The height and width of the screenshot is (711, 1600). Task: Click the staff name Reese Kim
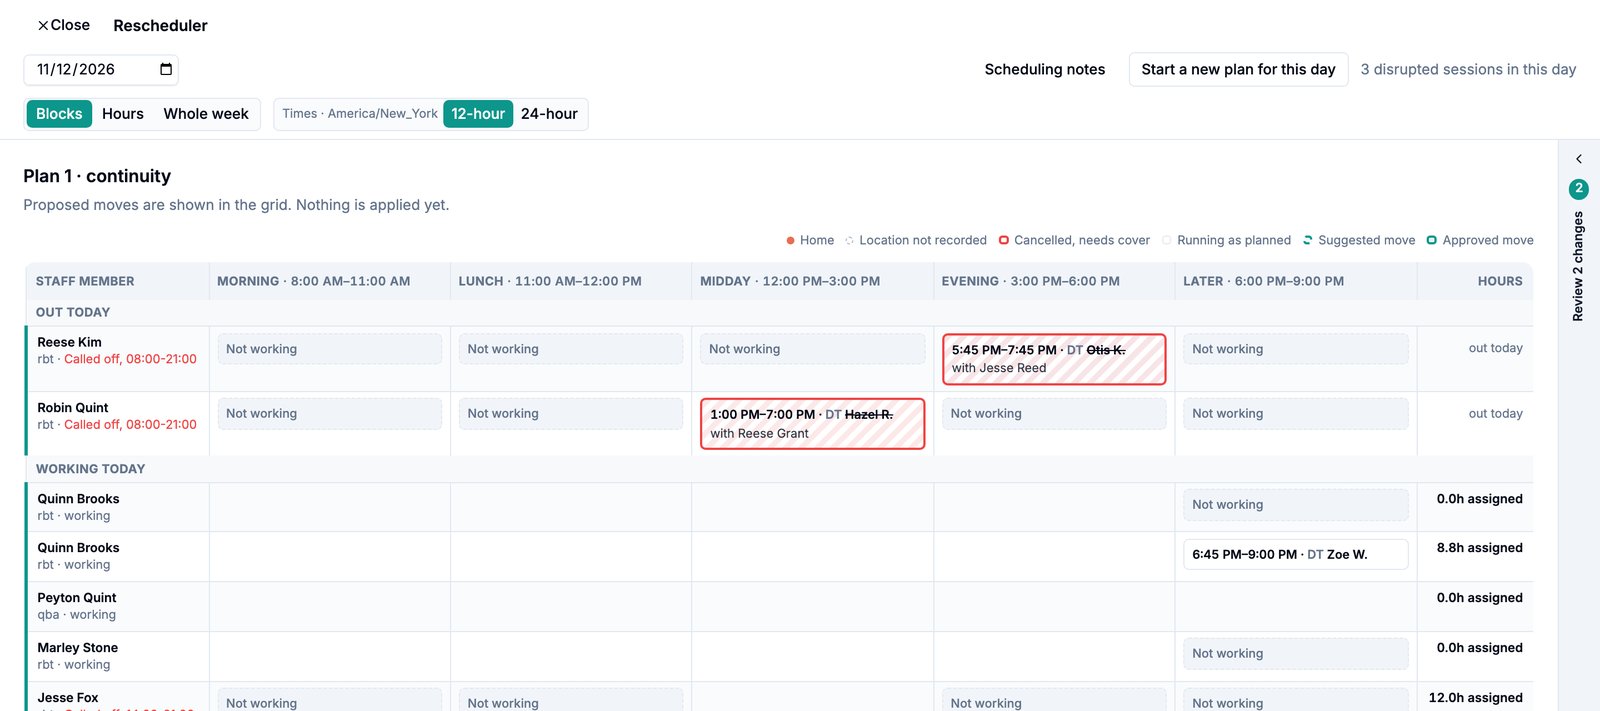coord(69,342)
